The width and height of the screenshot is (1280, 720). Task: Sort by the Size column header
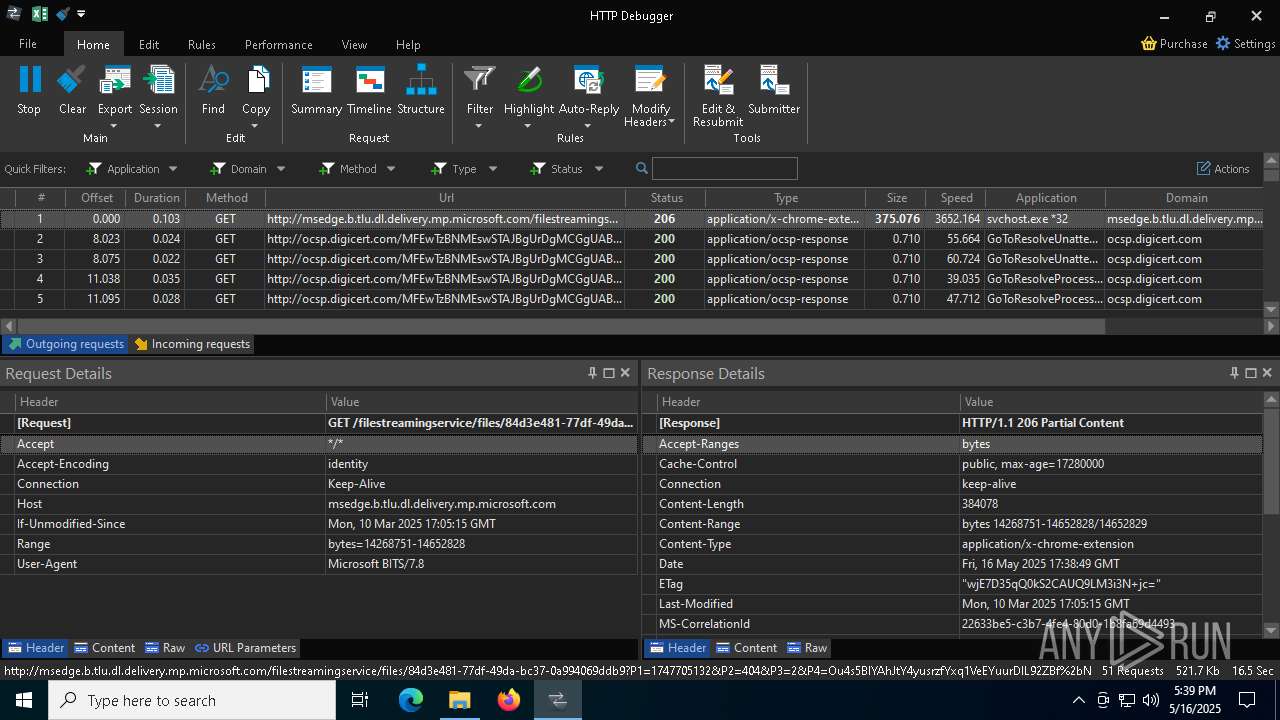tap(896, 198)
